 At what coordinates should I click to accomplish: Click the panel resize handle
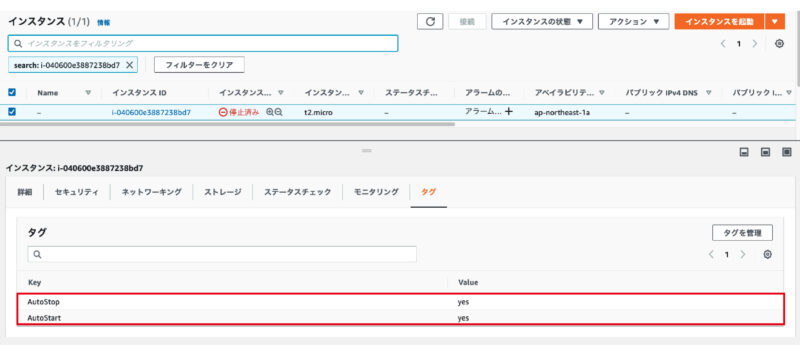tap(366, 150)
